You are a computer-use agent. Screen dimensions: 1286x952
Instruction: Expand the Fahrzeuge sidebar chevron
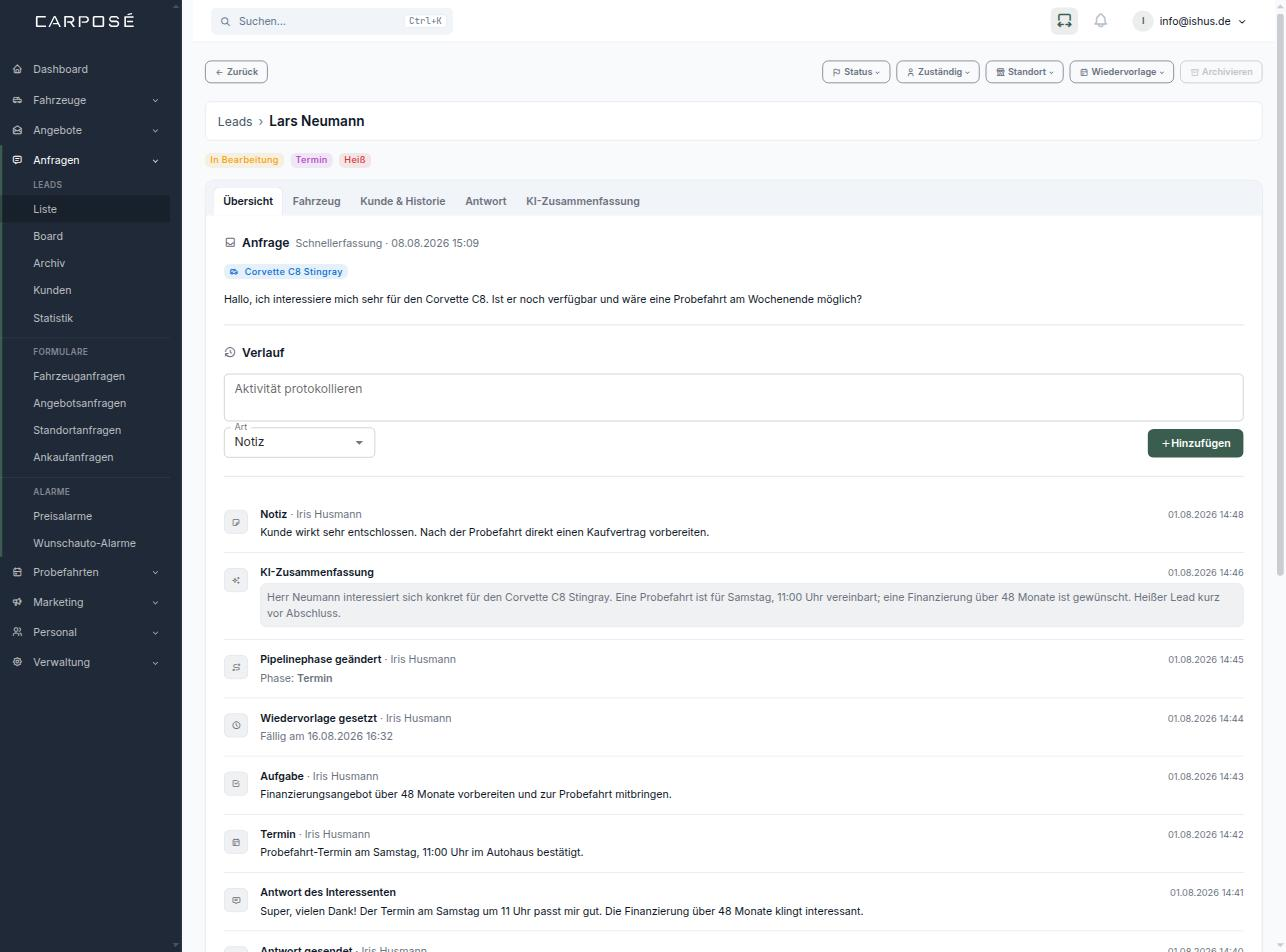155,100
